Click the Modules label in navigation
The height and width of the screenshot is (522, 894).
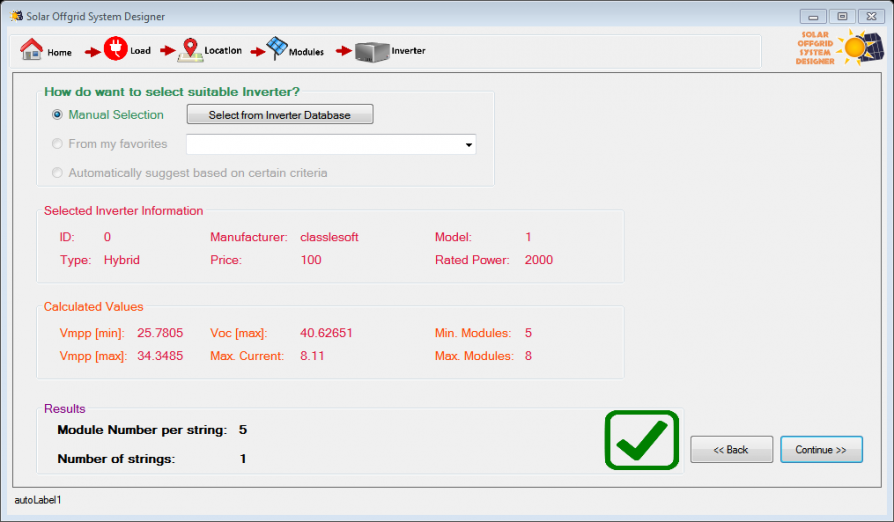click(x=306, y=52)
